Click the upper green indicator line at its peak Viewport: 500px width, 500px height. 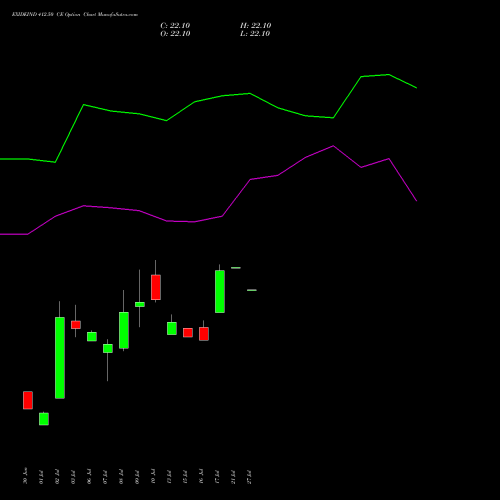[389, 75]
